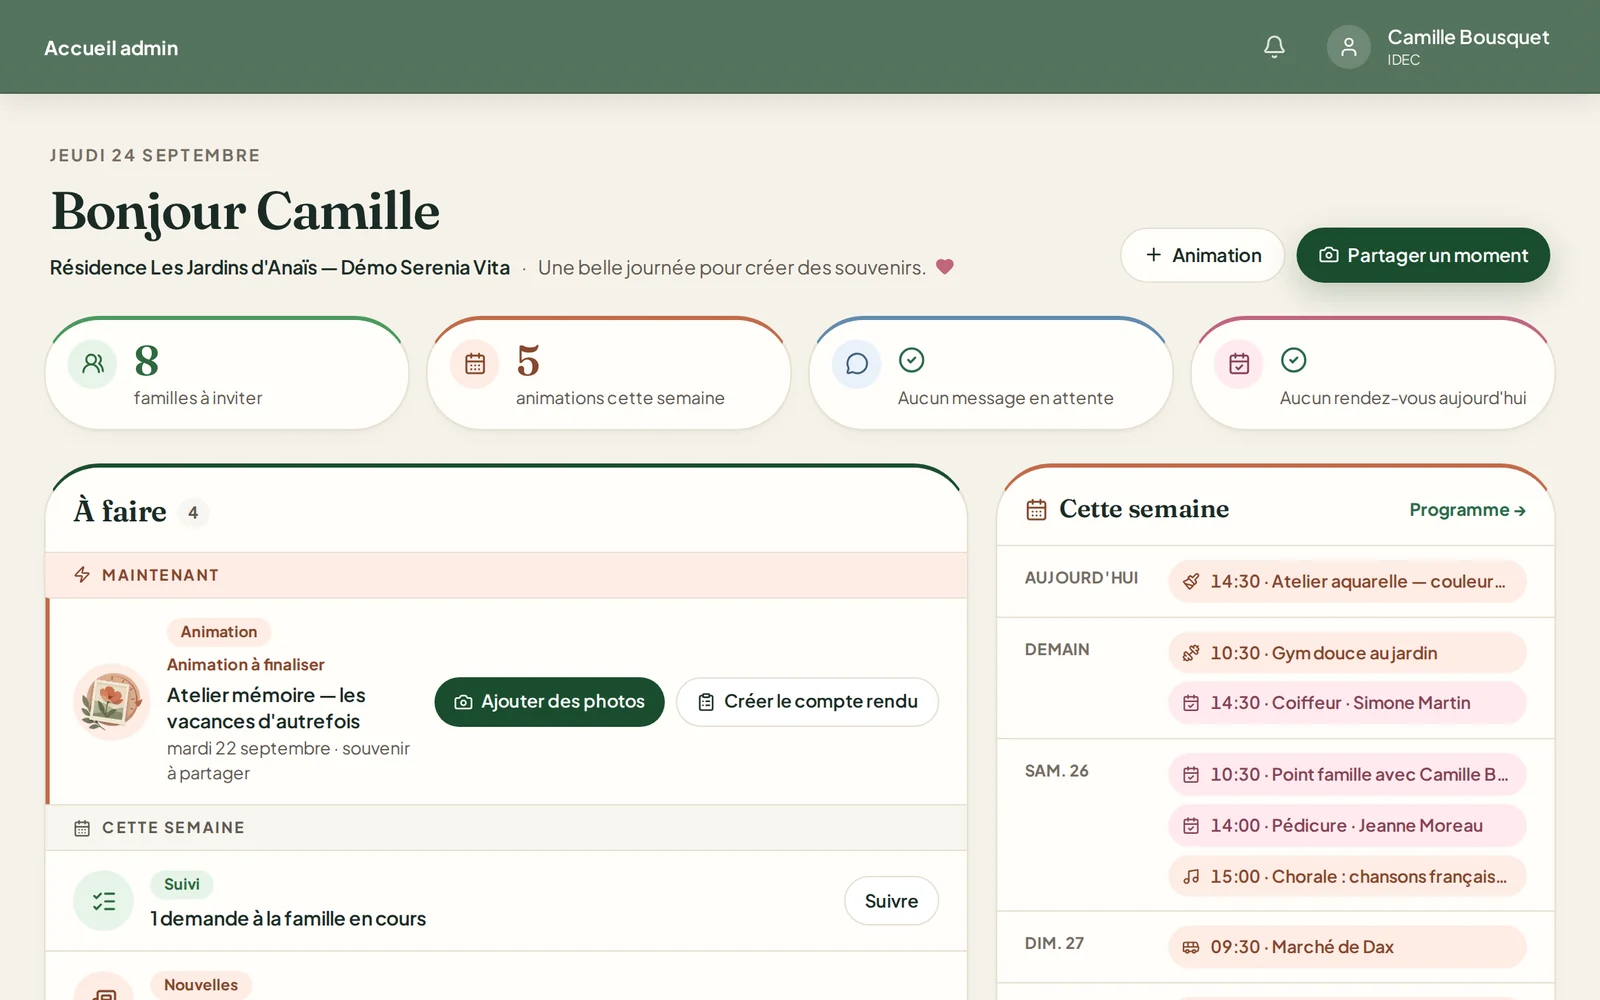Click the 'Atelier mémoire — les vacances d'autrefois' title
The width and height of the screenshot is (1600, 1000).
pos(266,708)
